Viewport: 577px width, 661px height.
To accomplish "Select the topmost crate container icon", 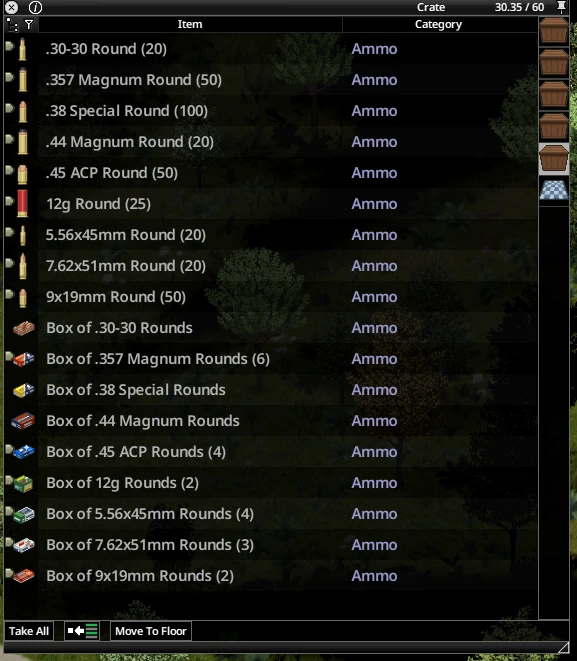I will 554,30.
